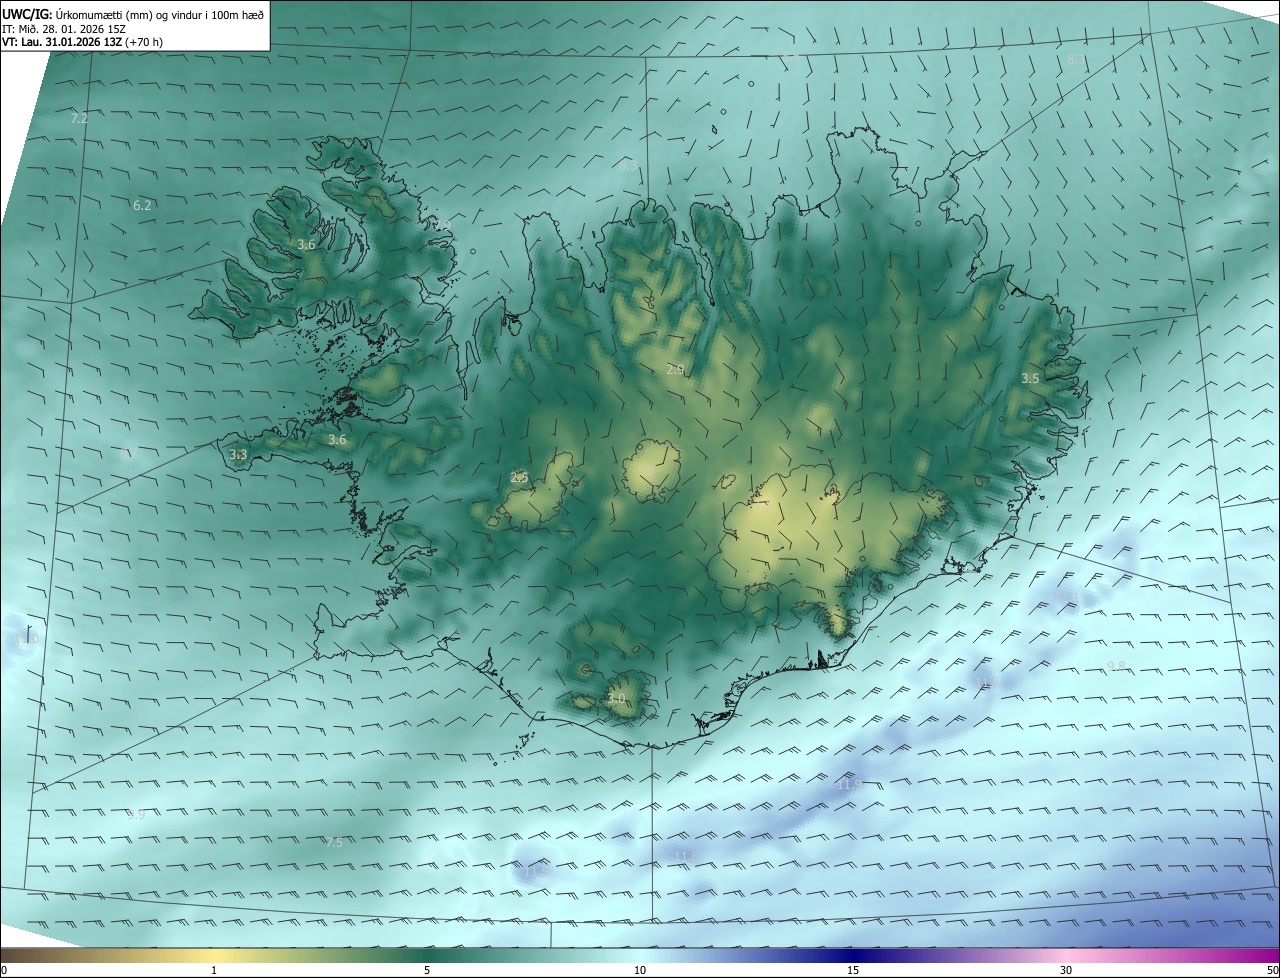Click the '50' tick on the color scale
This screenshot has height=978, width=1280.
click(x=1272, y=970)
